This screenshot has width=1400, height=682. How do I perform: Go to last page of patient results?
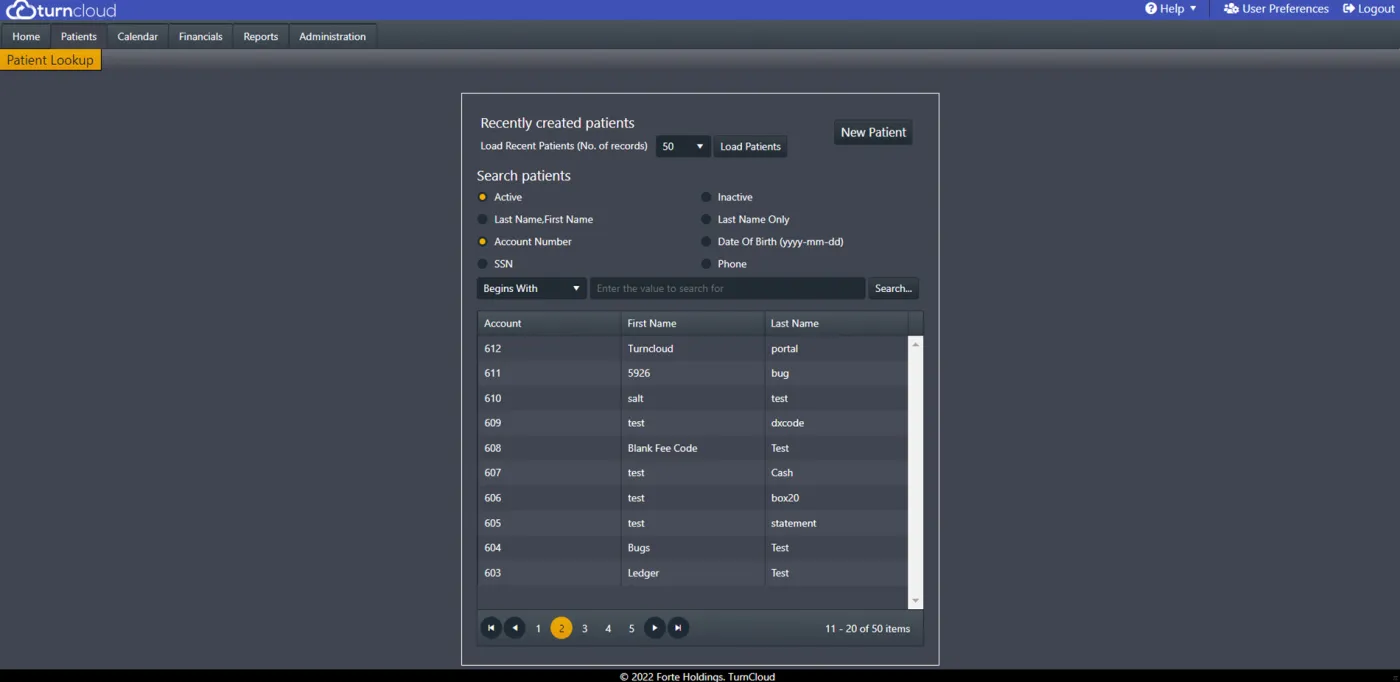pyautogui.click(x=678, y=628)
